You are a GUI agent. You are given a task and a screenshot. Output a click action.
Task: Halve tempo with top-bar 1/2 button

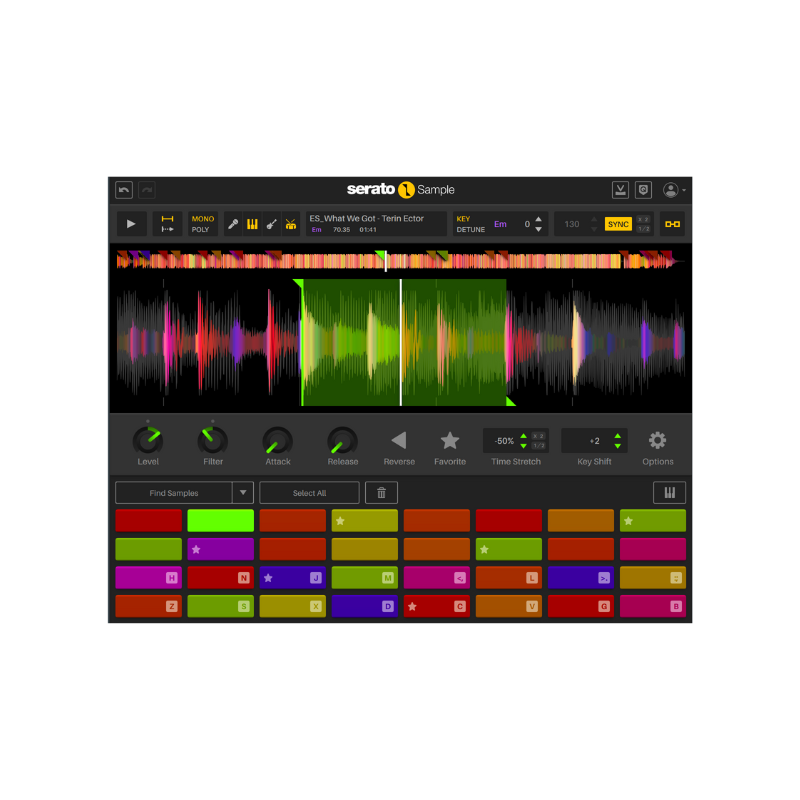pyautogui.click(x=643, y=229)
